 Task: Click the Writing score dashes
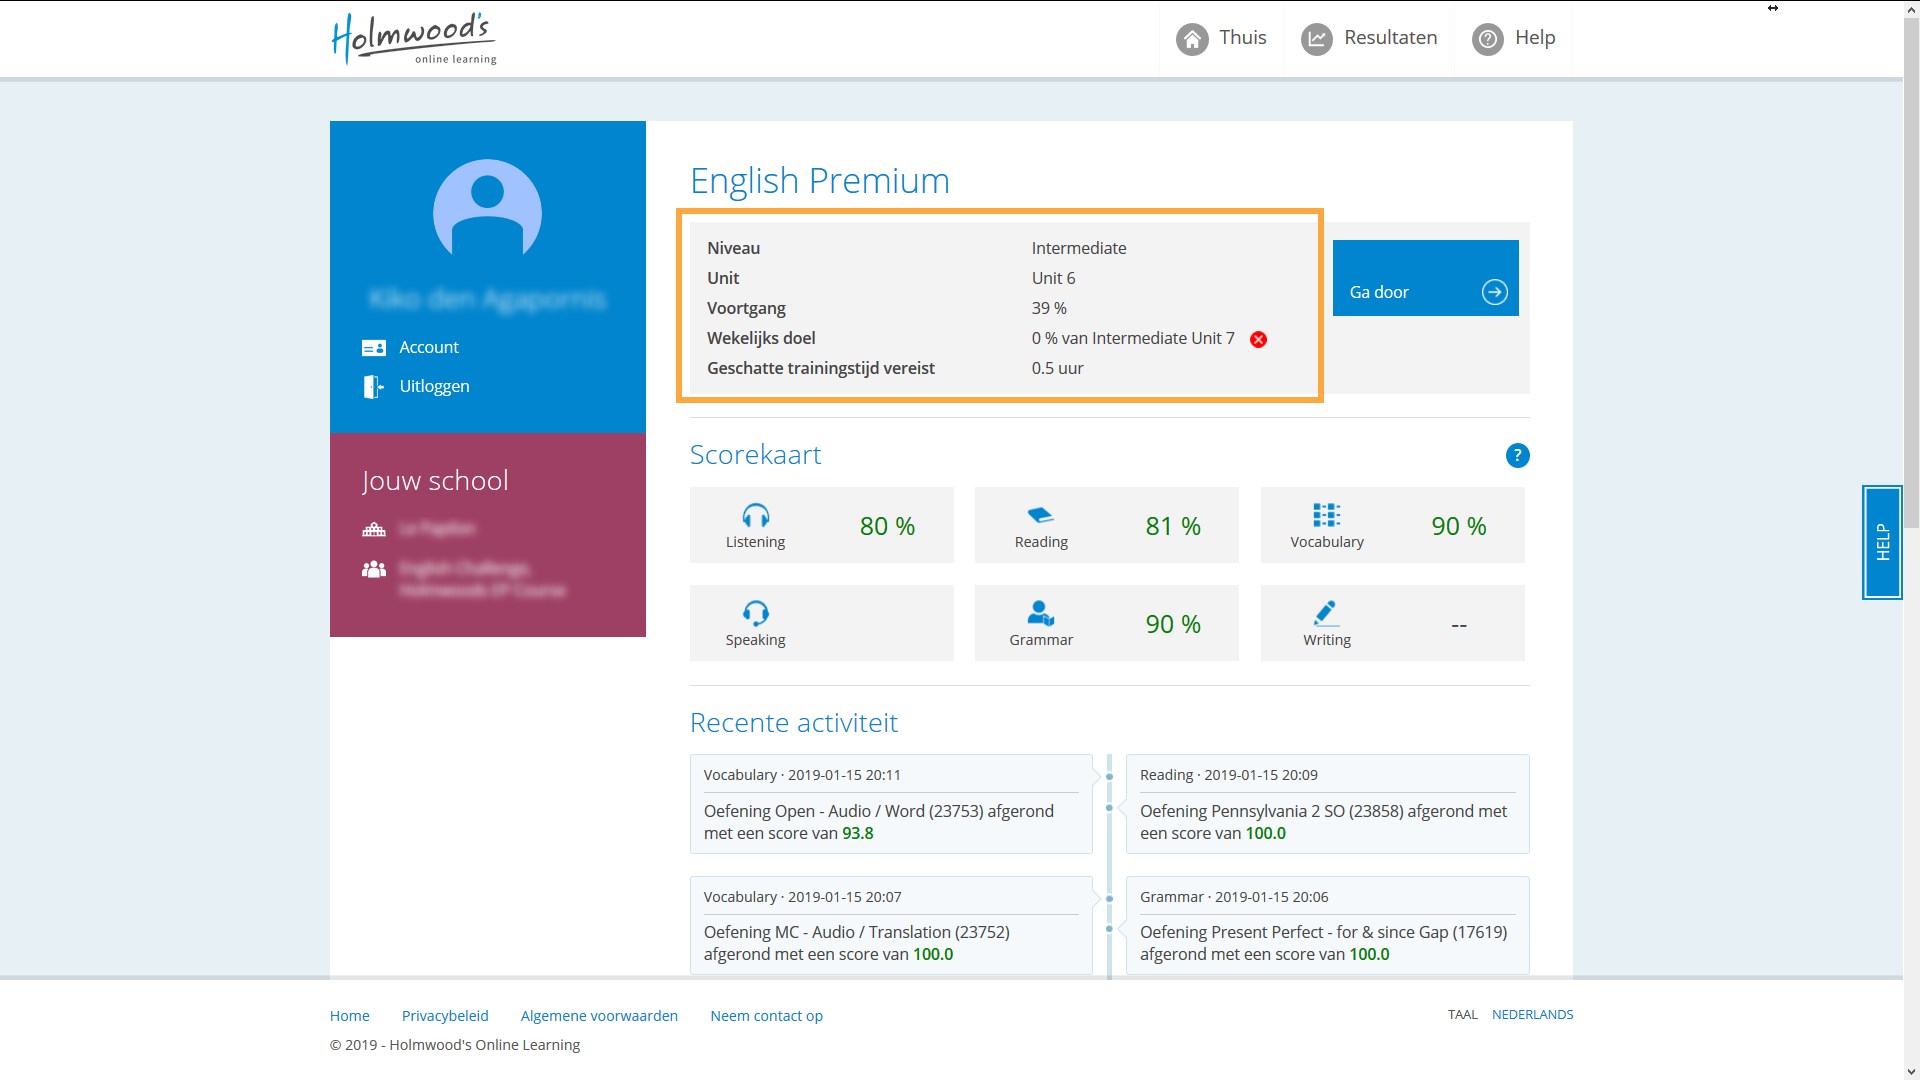click(x=1459, y=625)
